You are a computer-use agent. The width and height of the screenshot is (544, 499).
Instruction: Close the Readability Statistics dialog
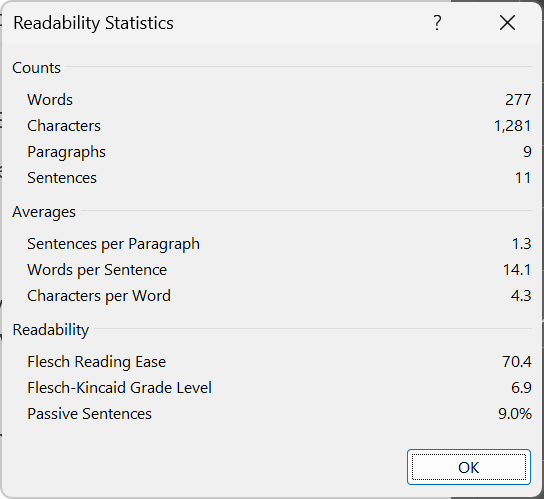pos(507,23)
